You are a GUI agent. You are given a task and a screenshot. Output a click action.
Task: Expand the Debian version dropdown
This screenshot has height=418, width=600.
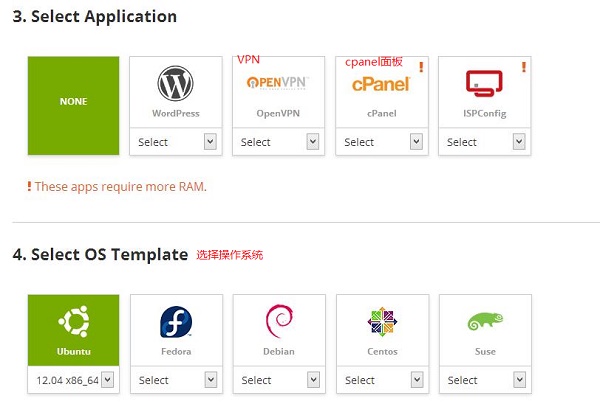click(x=279, y=380)
